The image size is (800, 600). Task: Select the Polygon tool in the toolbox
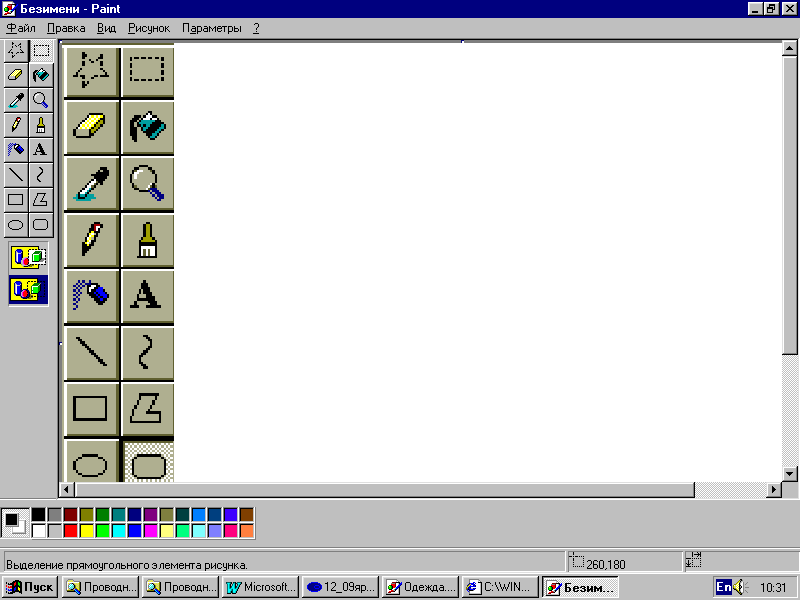pos(41,199)
